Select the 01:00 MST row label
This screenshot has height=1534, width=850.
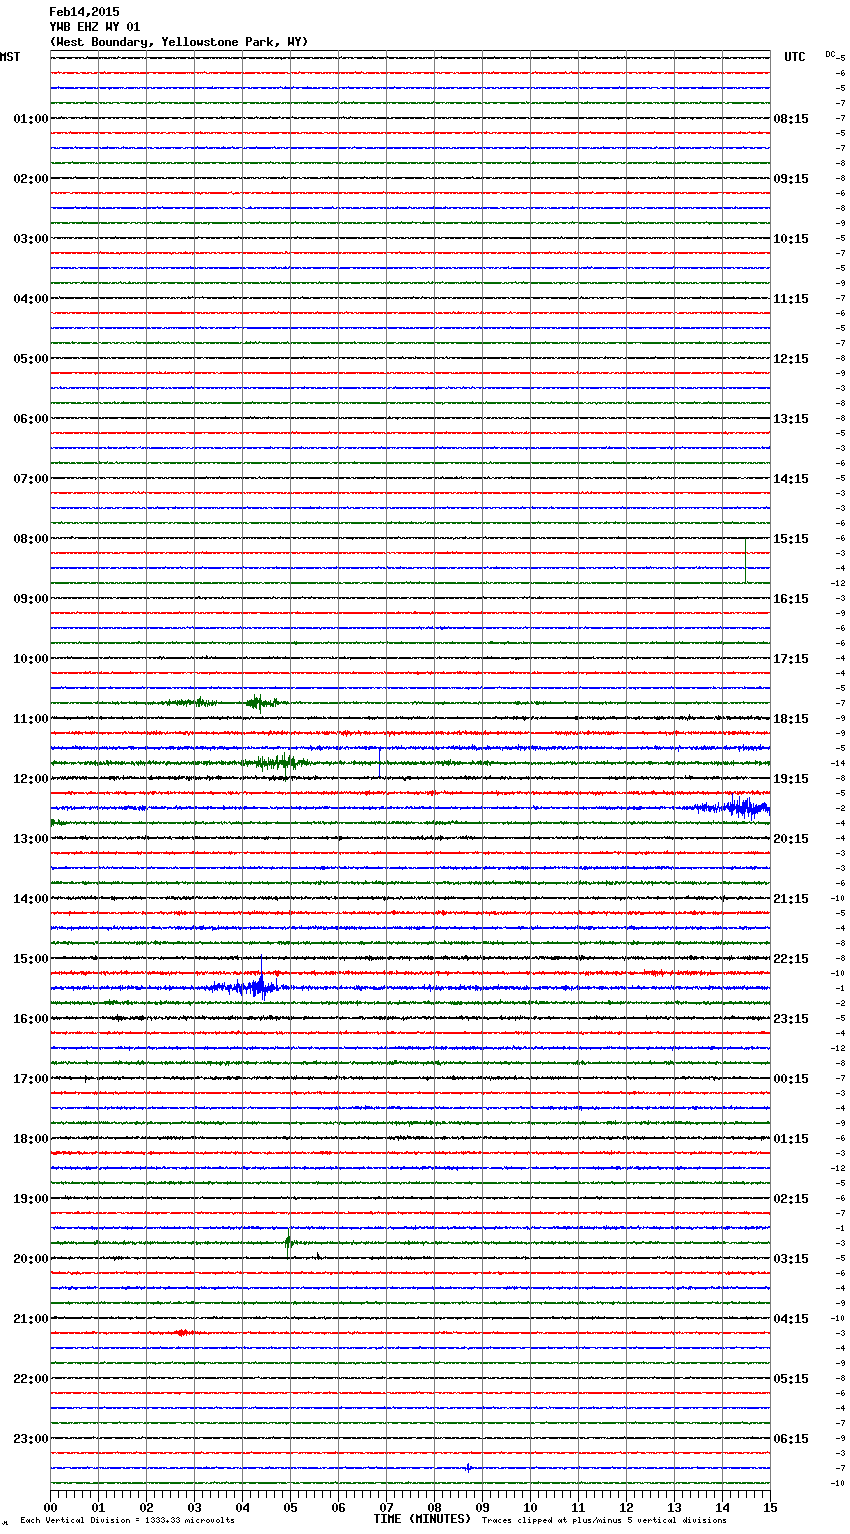[x=30, y=119]
